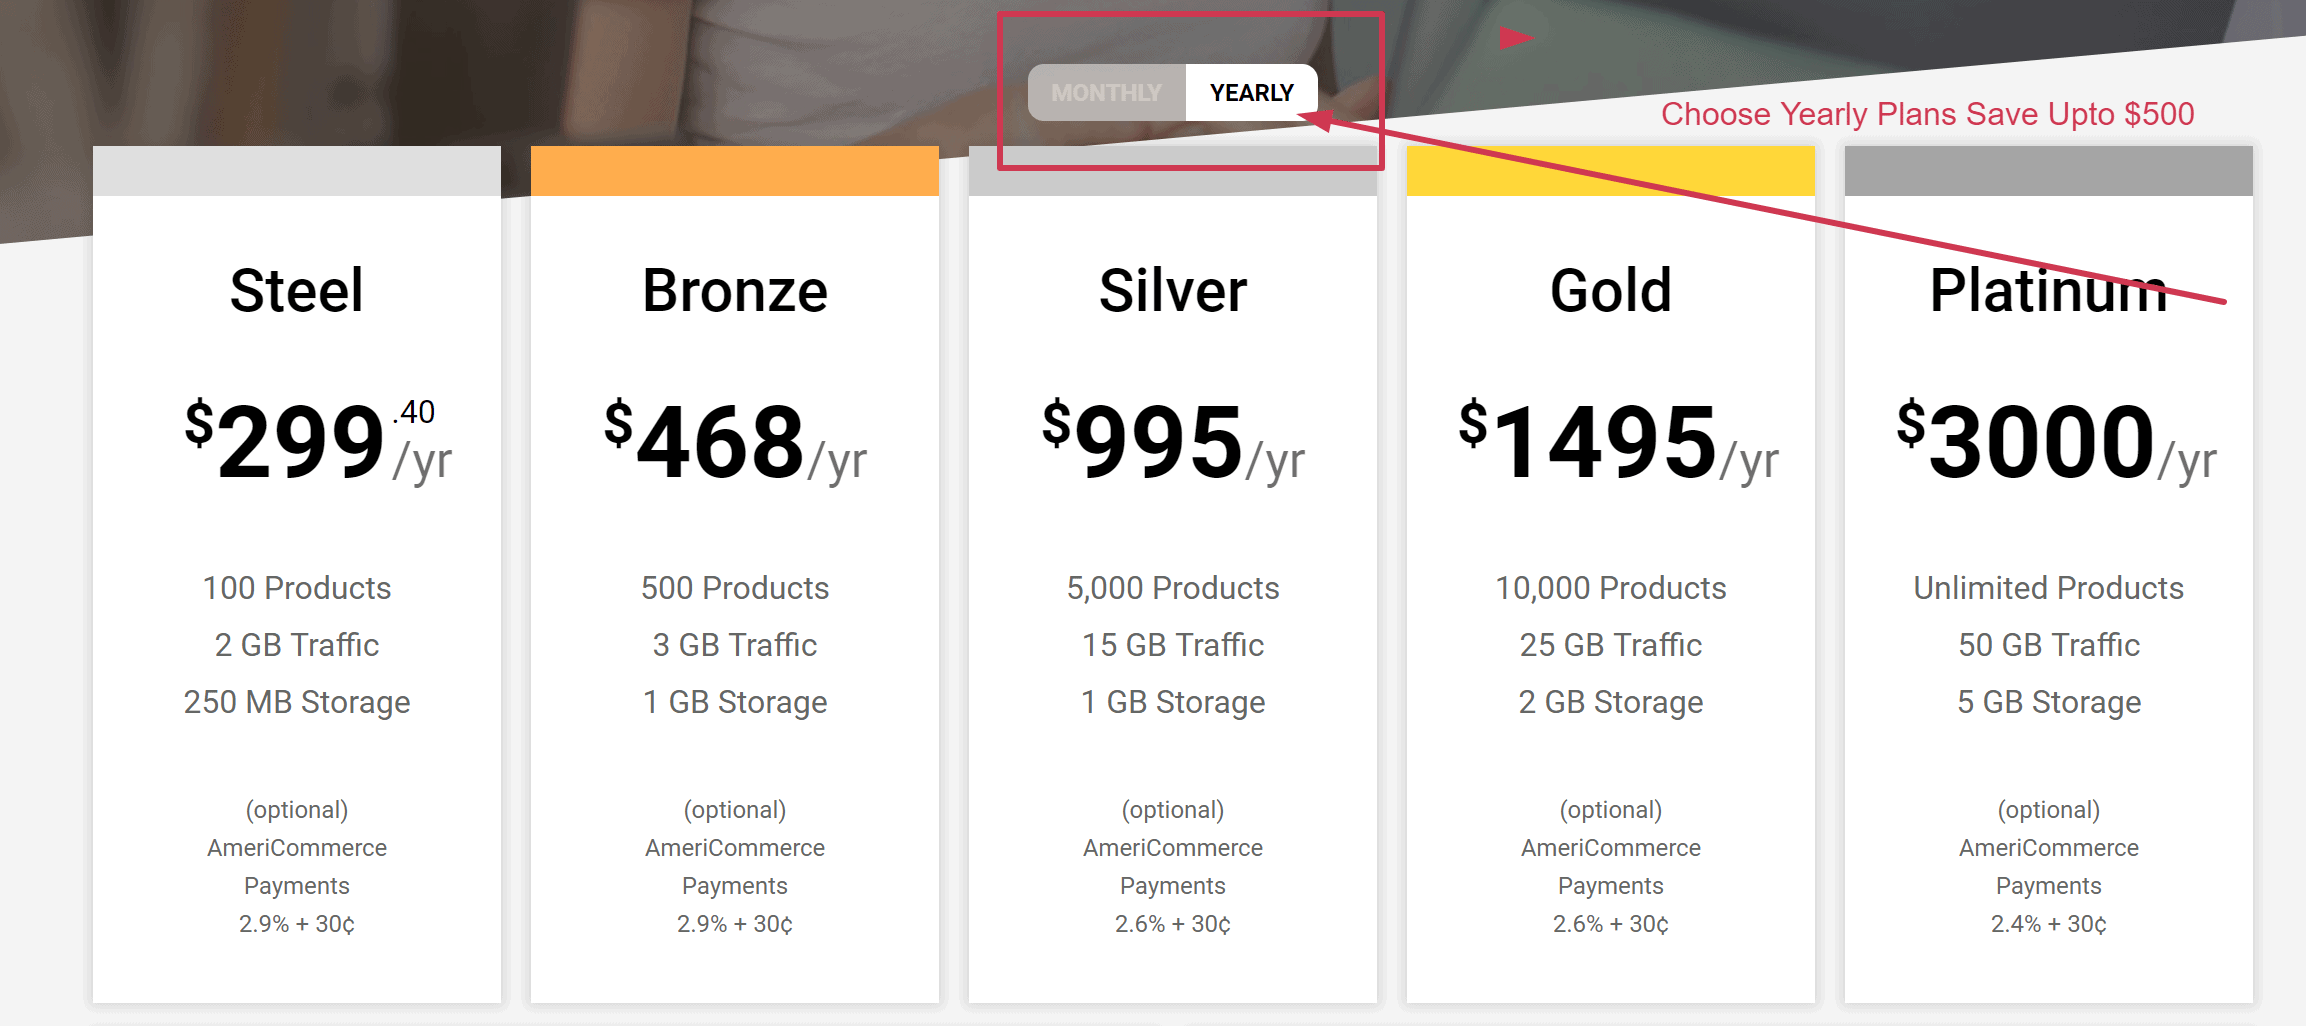Select the Yearly billing toggle
Screen dimensions: 2306x1026
(1251, 93)
